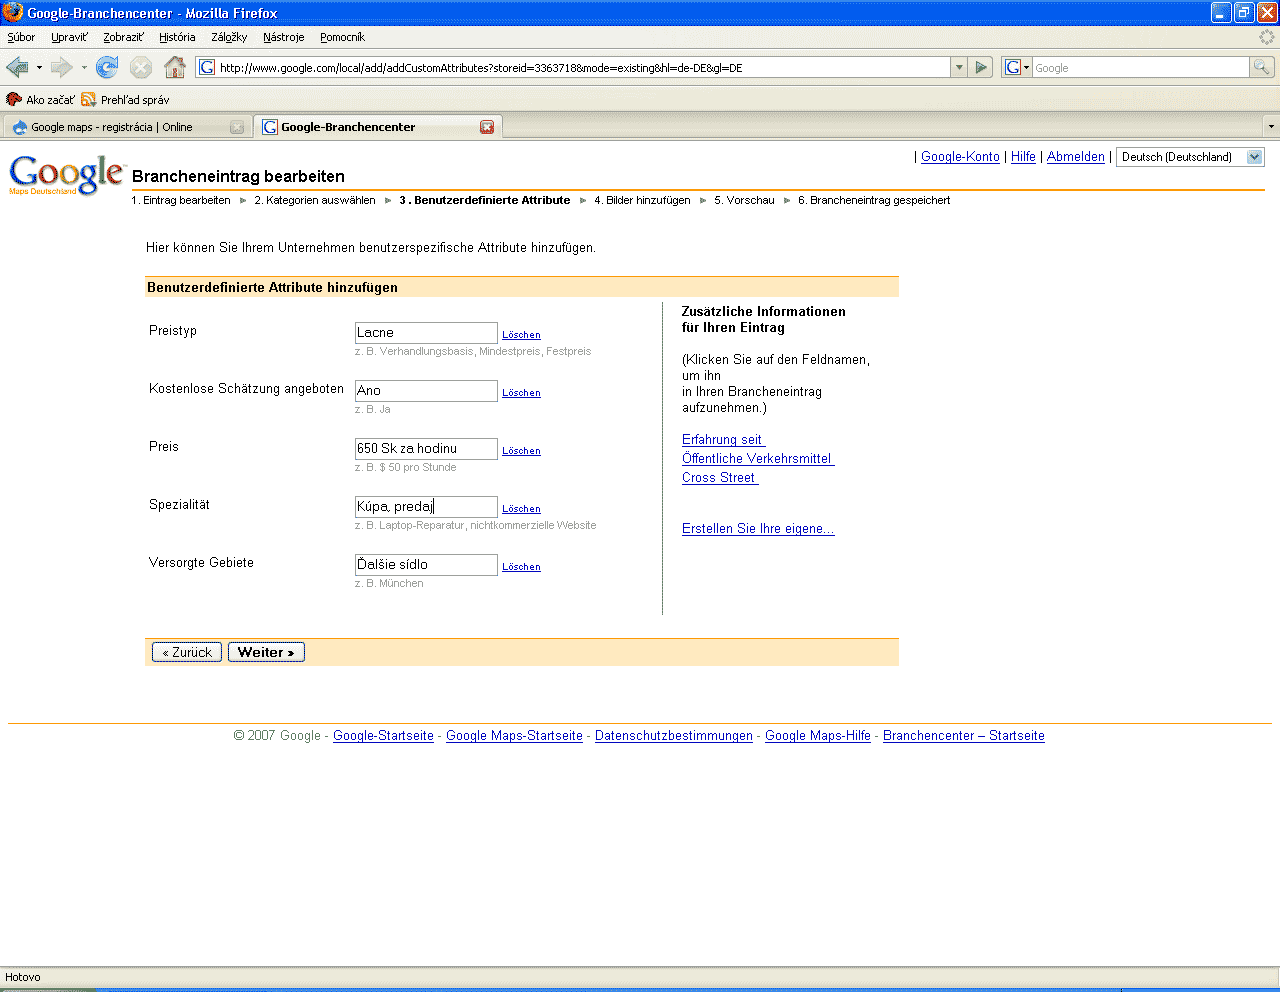1280x992 pixels.
Task: Click Löschen next to Versorgte Gebiete
Action: click(521, 567)
